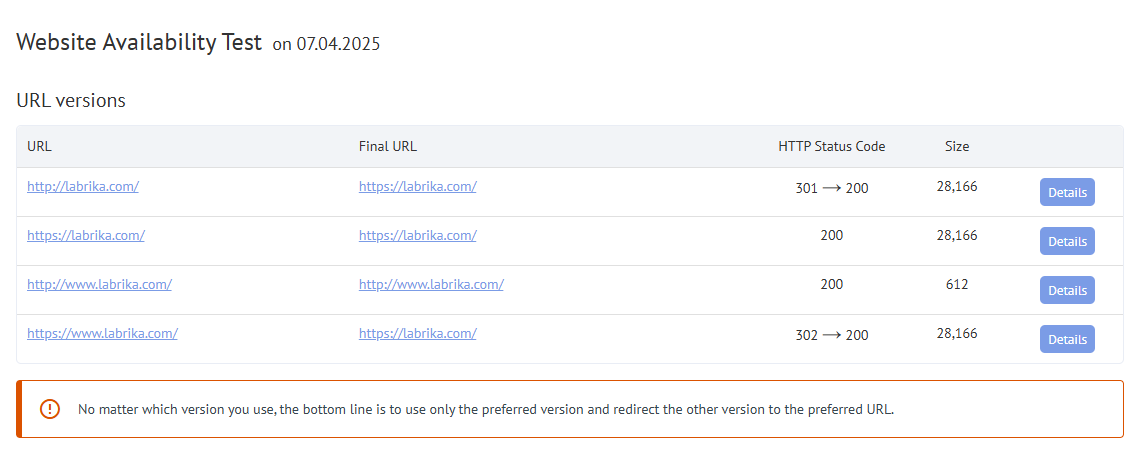Click the preferred version warning message text

[x=486, y=409]
